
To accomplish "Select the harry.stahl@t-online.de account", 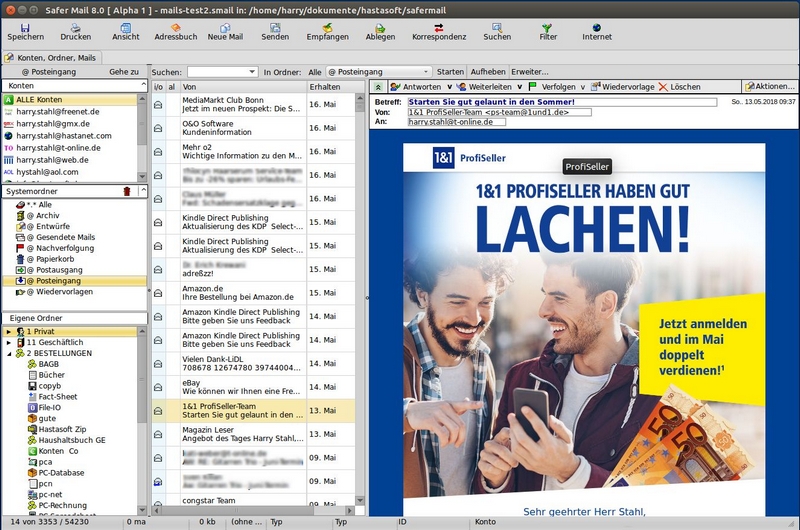I will click(70, 148).
